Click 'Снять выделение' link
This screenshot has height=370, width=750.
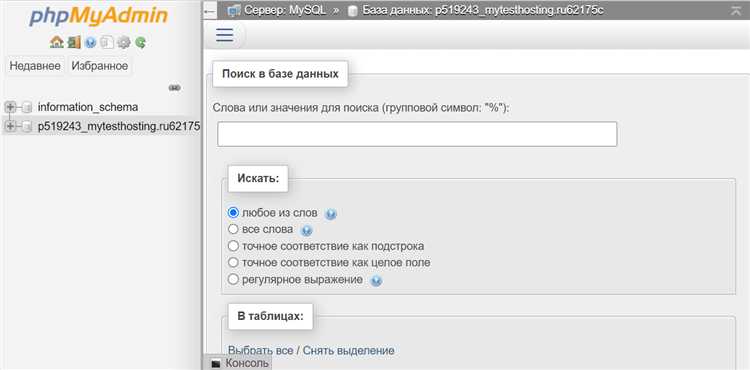coord(349,350)
